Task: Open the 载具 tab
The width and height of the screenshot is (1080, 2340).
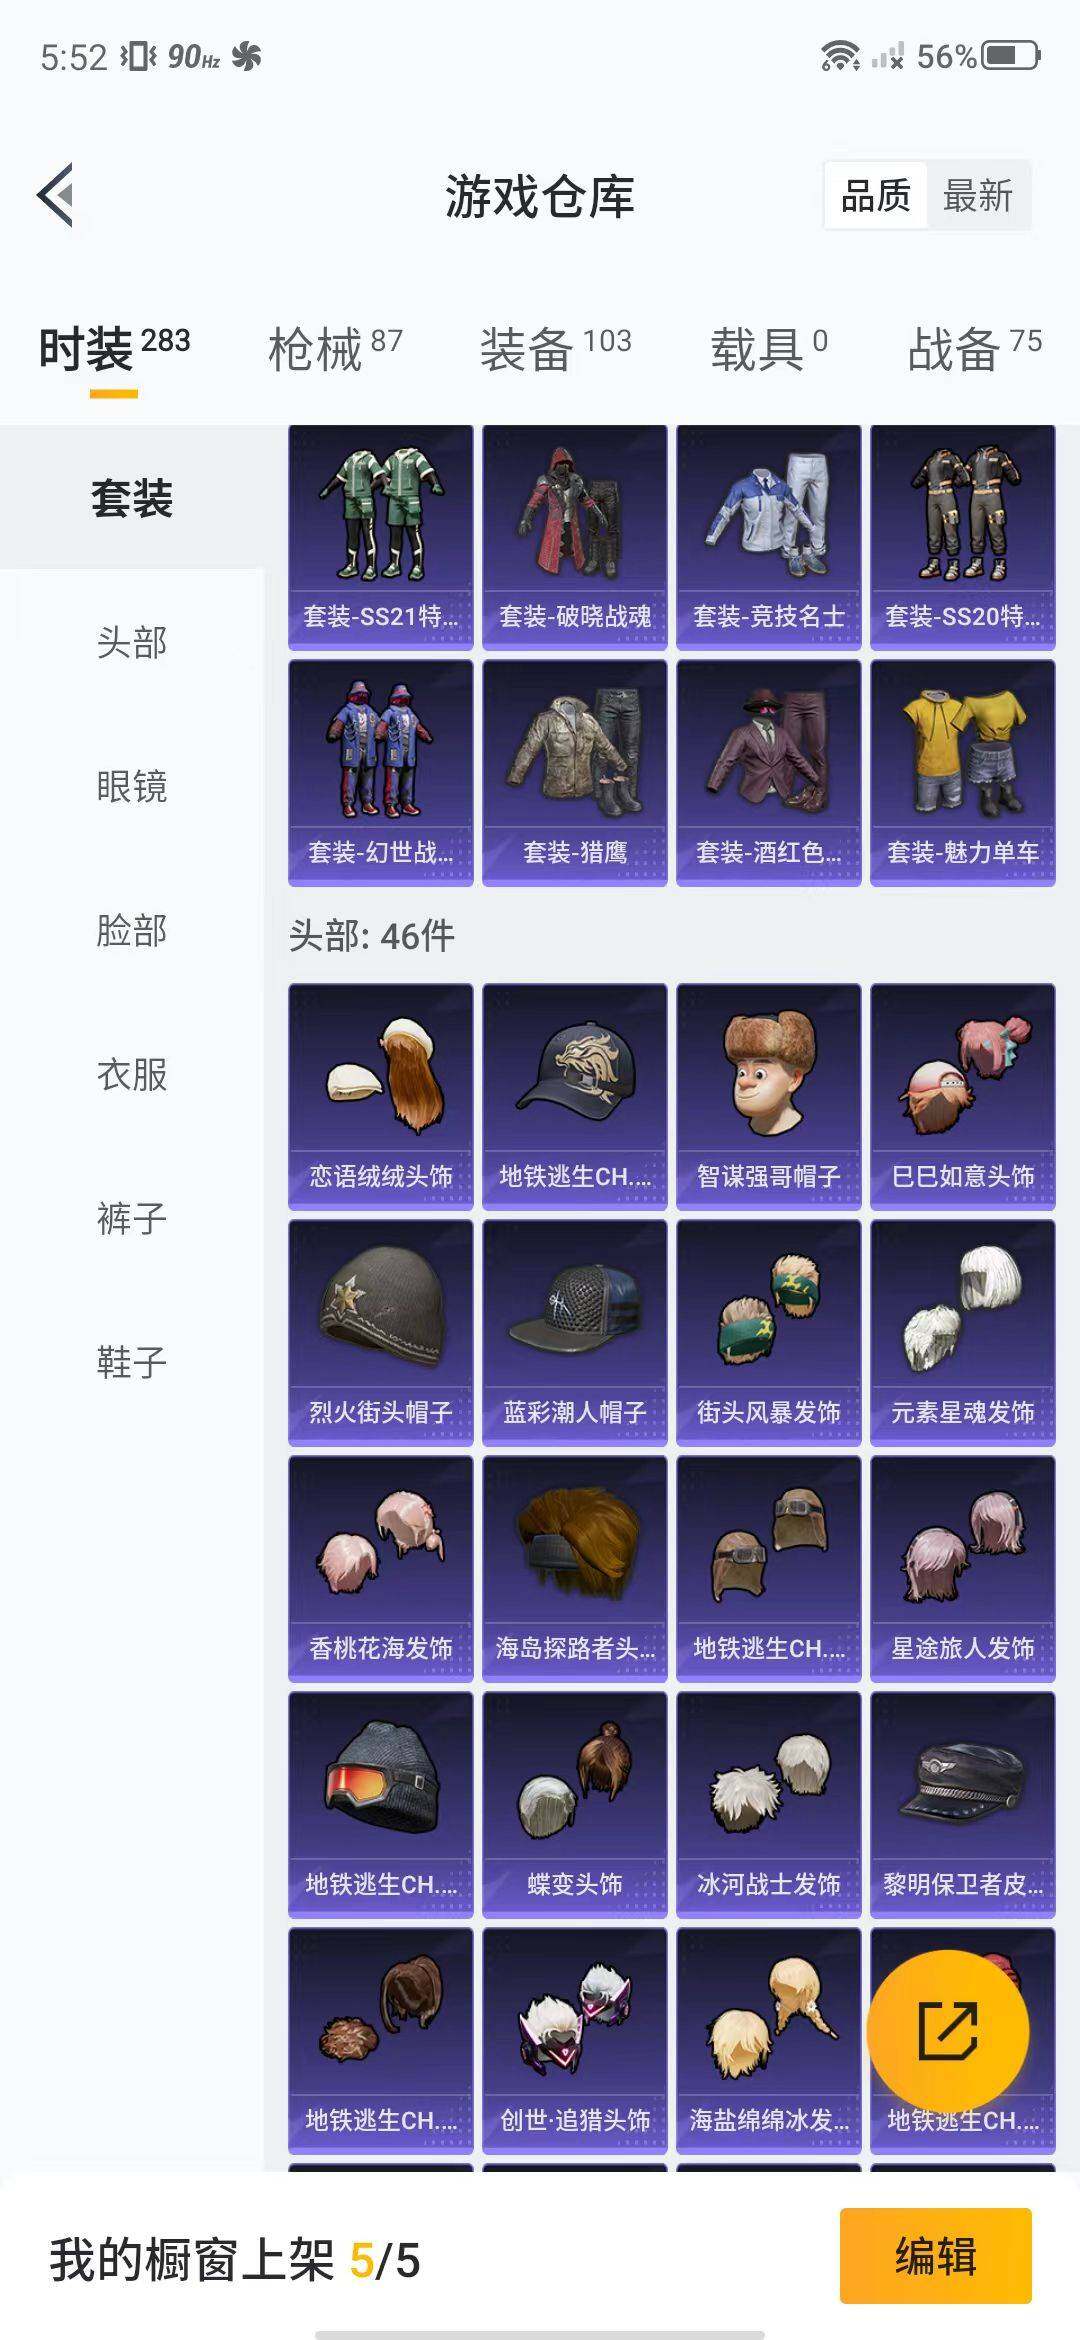Action: pos(769,349)
